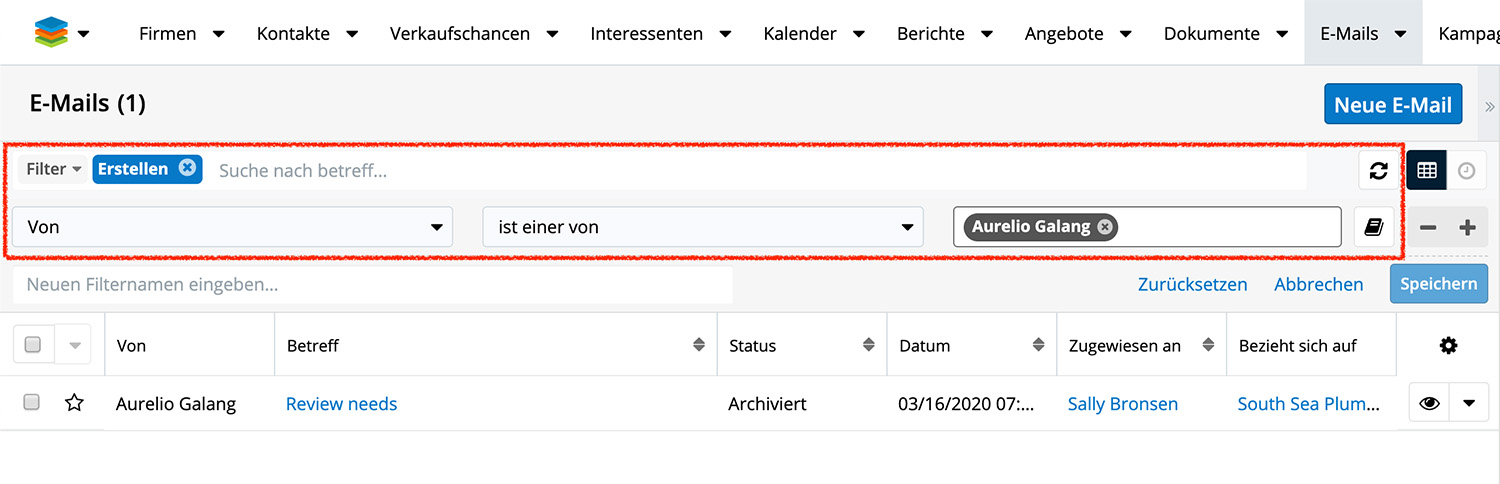This screenshot has width=1500, height=484.
Task: Open the Berichte menu
Action: (943, 34)
